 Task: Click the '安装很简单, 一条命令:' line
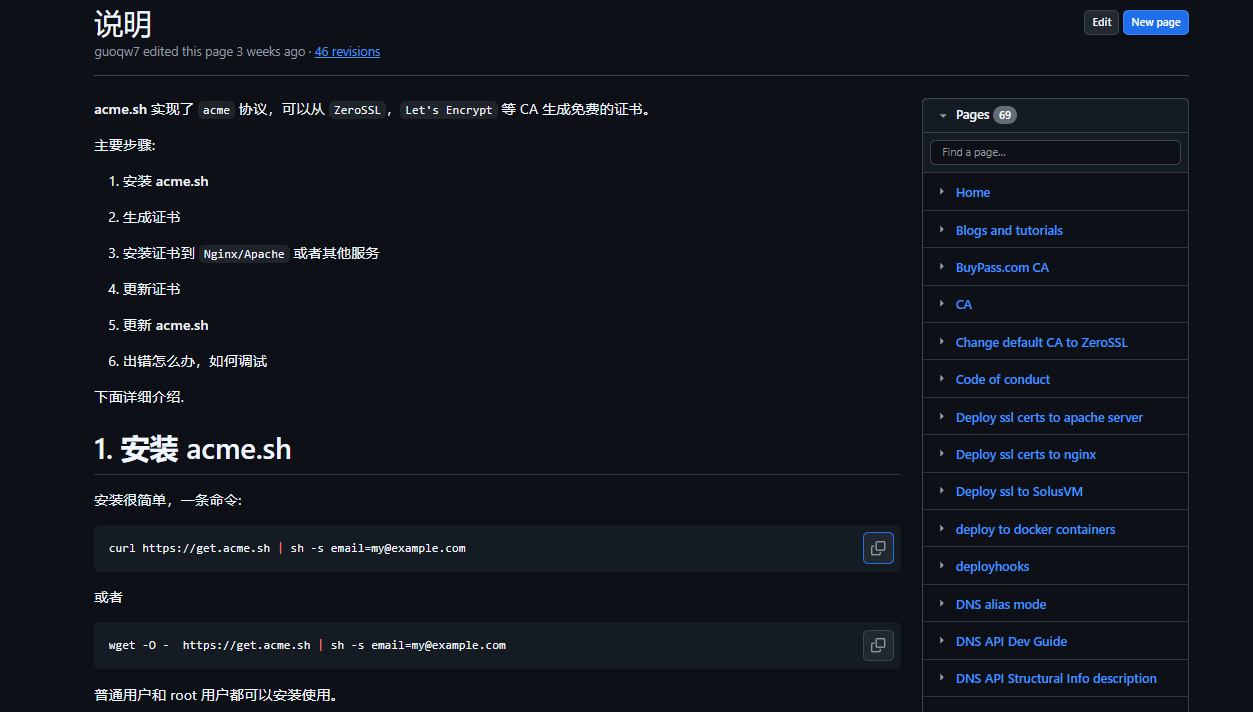point(168,500)
